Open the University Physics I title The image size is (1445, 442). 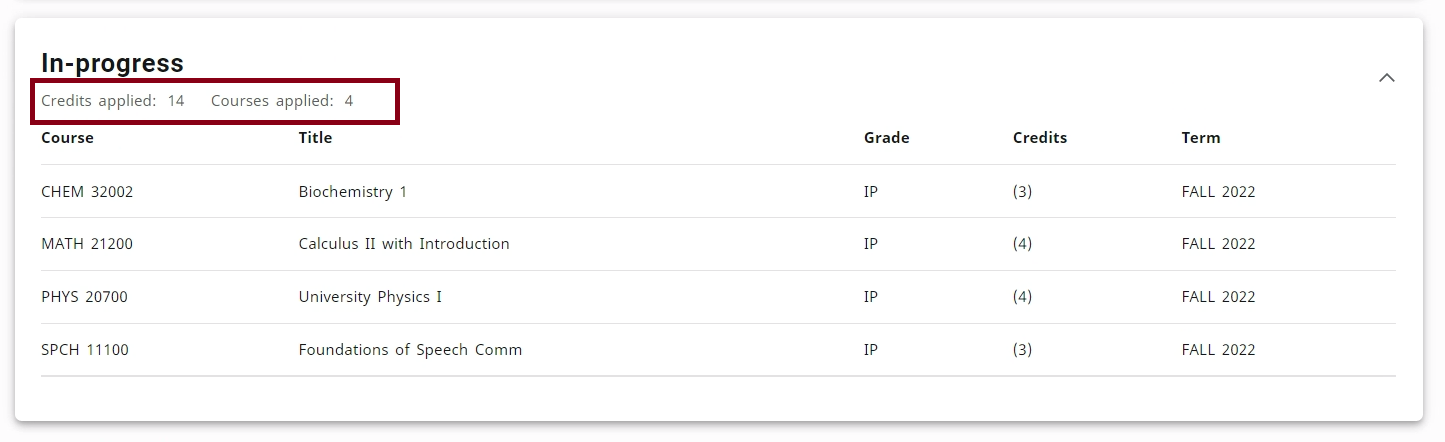[x=370, y=297]
